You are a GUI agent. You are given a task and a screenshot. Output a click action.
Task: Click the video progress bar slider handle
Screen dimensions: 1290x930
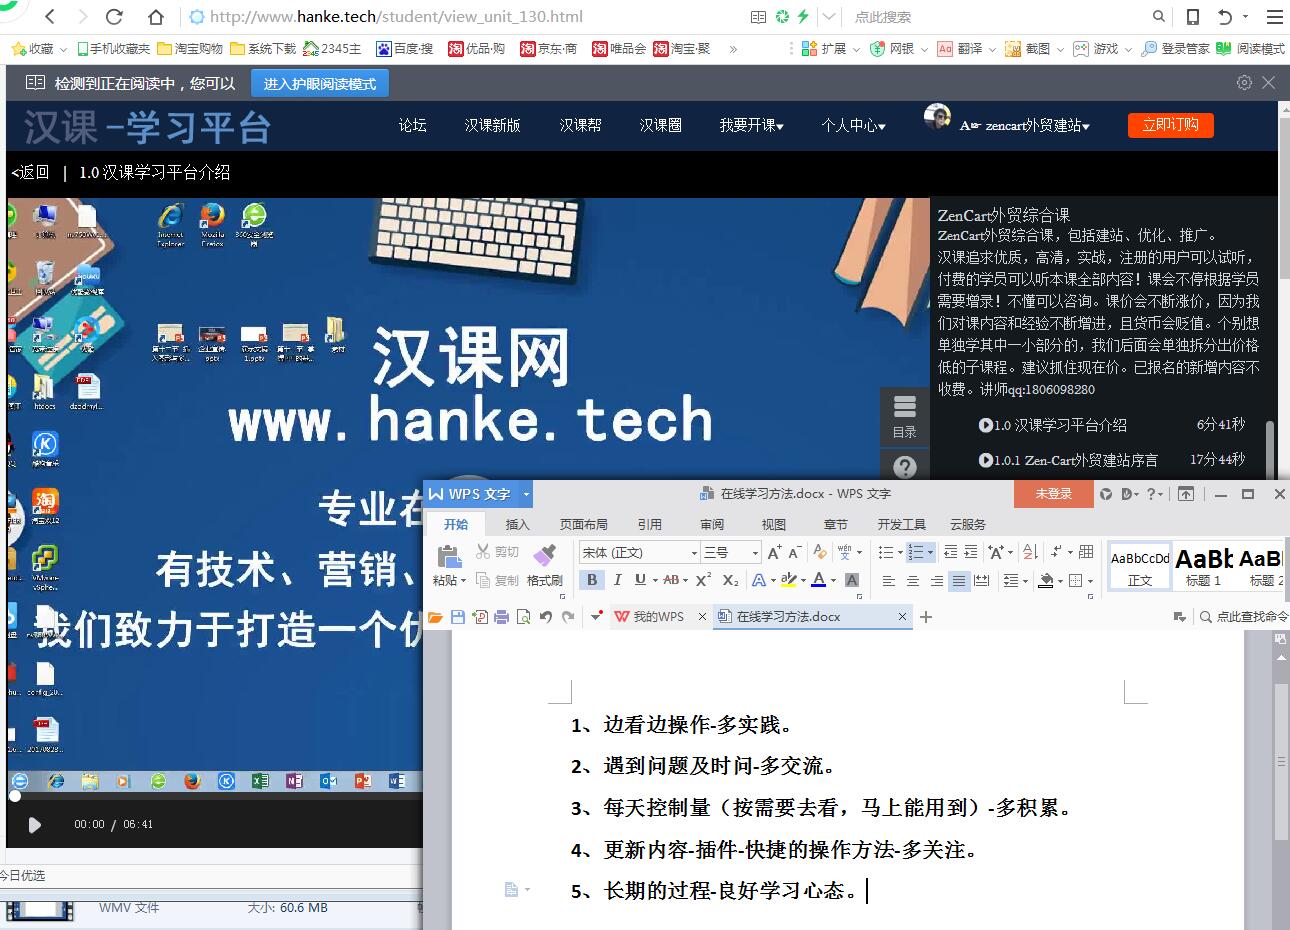(x=15, y=796)
